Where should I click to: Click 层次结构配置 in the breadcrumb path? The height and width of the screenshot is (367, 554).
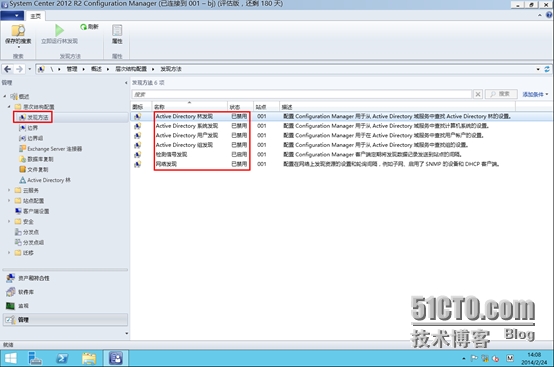click(x=131, y=69)
